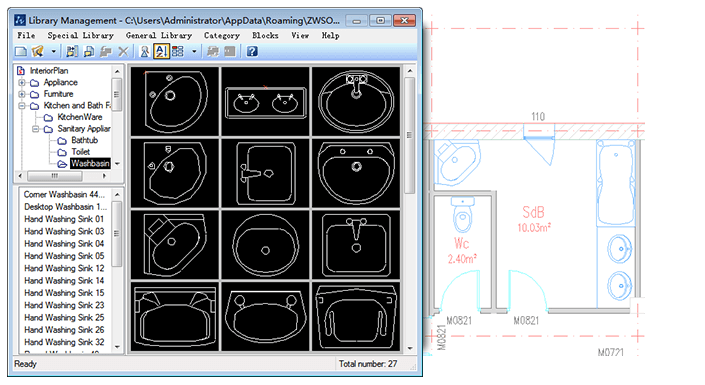Click the thumbnail layout grid icon
705x385 pixels.
pos(178,52)
